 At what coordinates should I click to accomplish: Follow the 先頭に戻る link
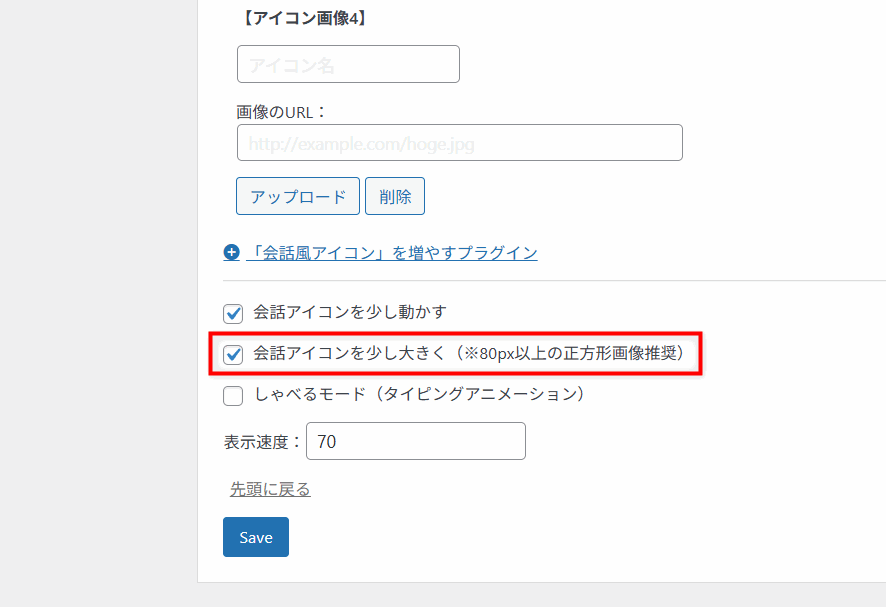[x=270, y=489]
